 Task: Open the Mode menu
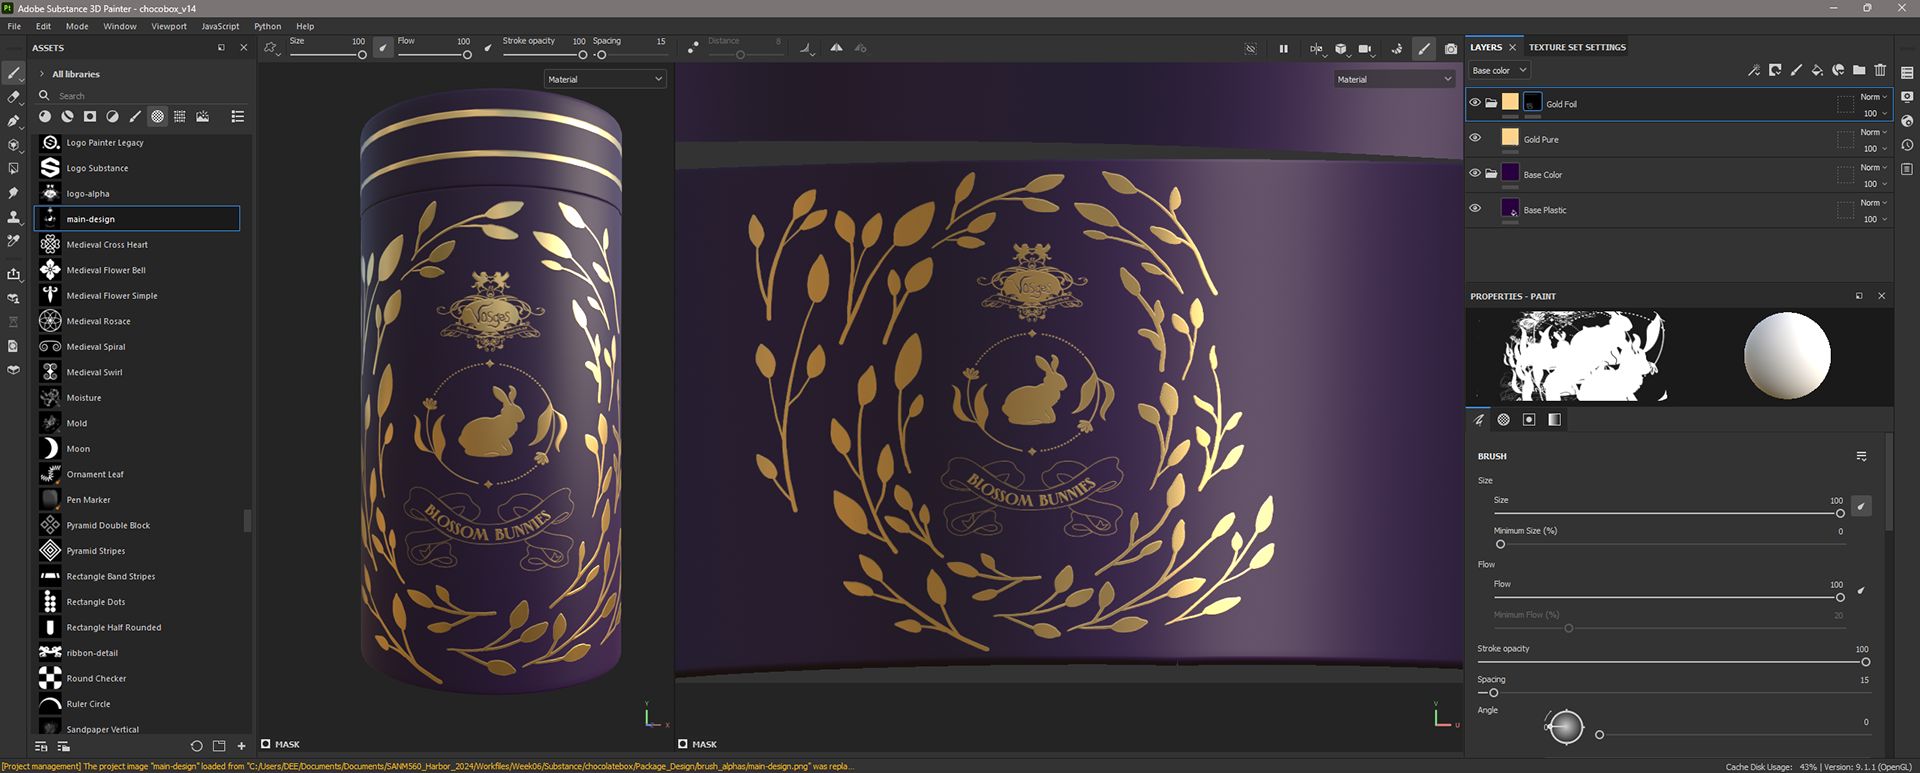pyautogui.click(x=77, y=26)
